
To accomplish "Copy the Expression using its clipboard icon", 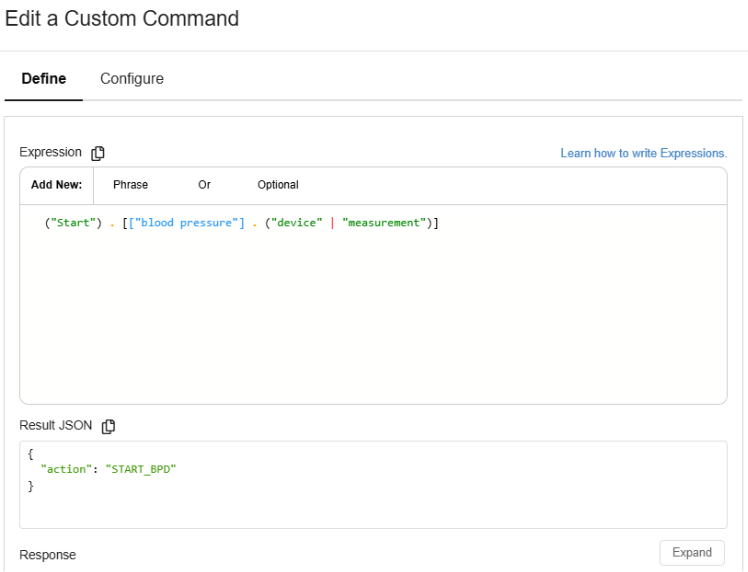I will point(98,153).
